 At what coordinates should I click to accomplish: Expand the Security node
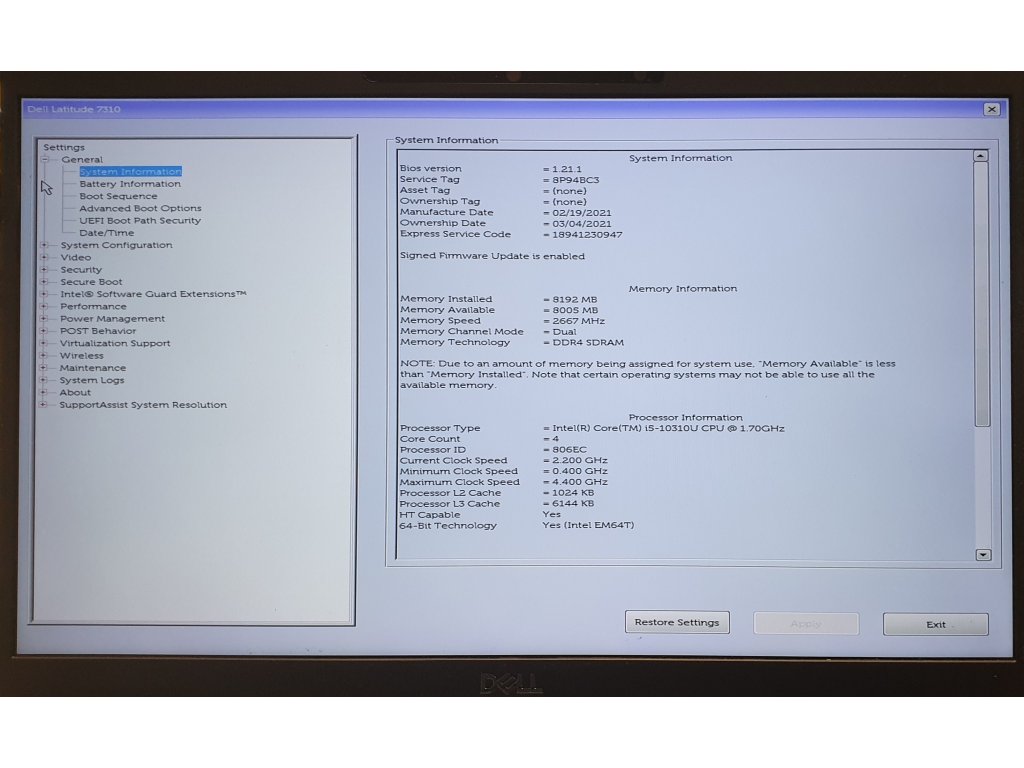click(x=44, y=270)
